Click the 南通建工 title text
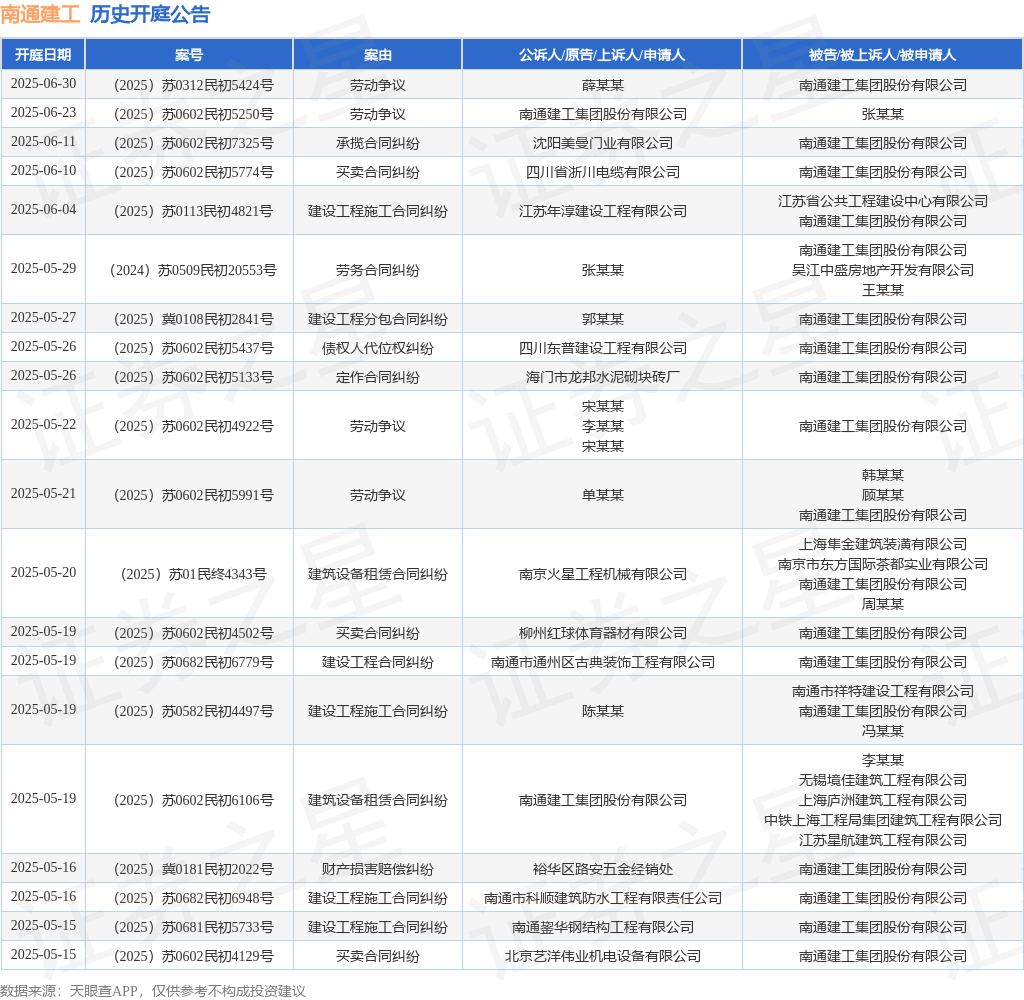Image resolution: width=1024 pixels, height=1000 pixels. [x=40, y=14]
